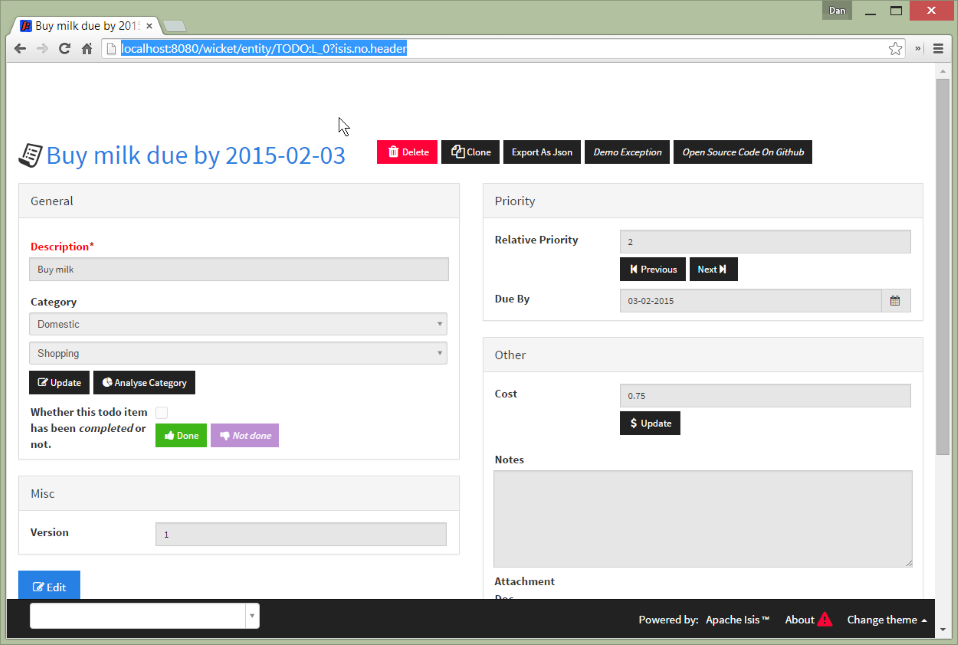Expand the Shopping subcategory dropdown

click(x=238, y=353)
